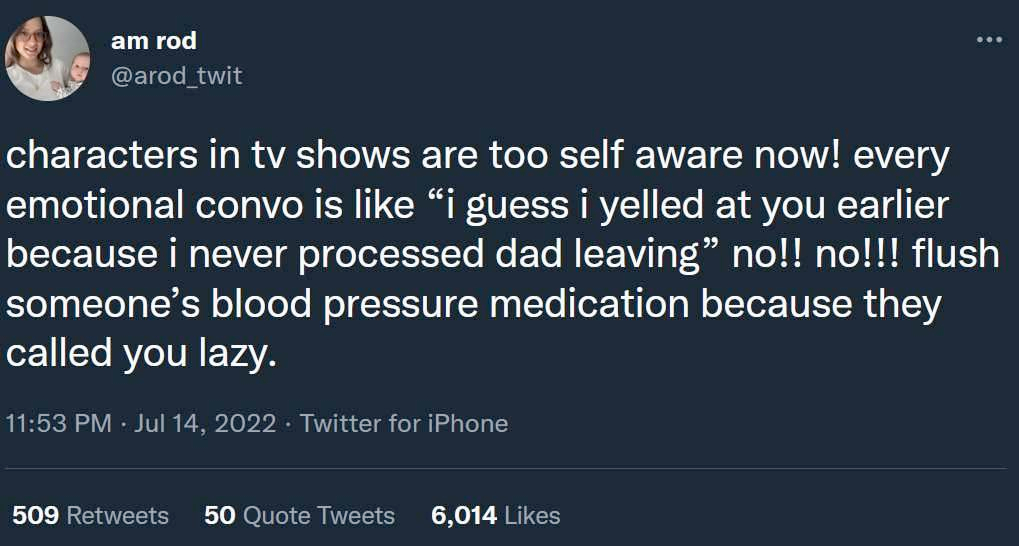Viewport: 1019px width, 546px height.
Task: Click "called you lazy." in the last line
Action: pyautogui.click(x=142, y=354)
